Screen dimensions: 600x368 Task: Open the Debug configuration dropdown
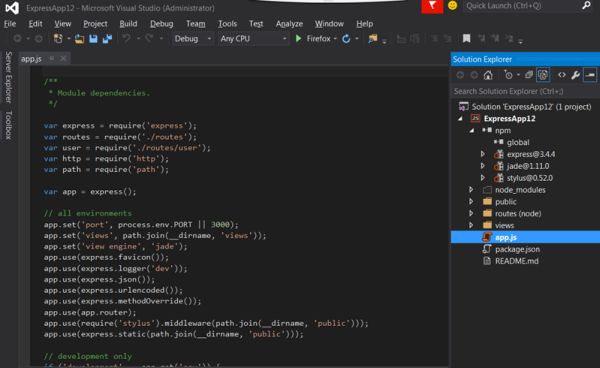(x=192, y=39)
